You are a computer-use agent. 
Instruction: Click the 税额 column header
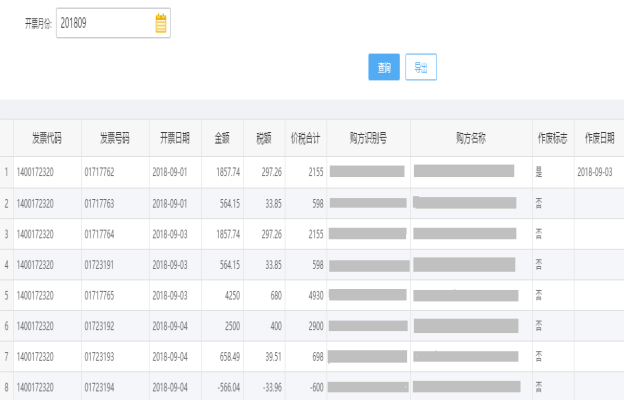point(264,138)
